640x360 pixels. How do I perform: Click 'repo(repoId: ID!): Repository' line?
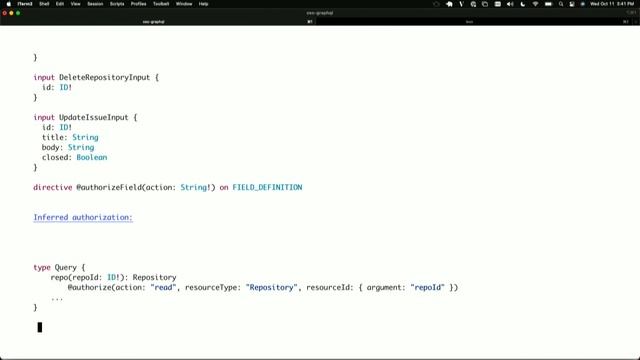[x=113, y=278]
